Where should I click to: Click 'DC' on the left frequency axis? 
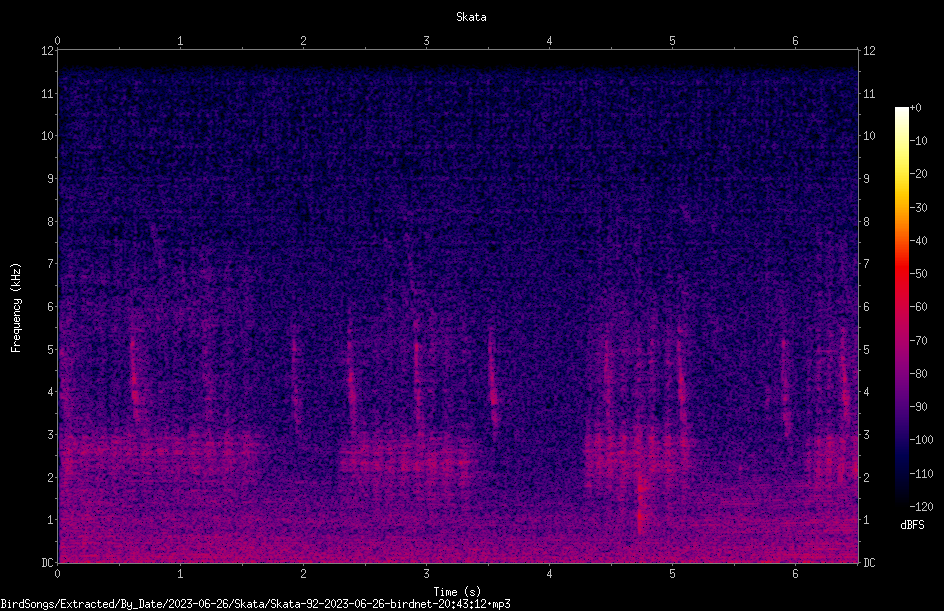47,563
